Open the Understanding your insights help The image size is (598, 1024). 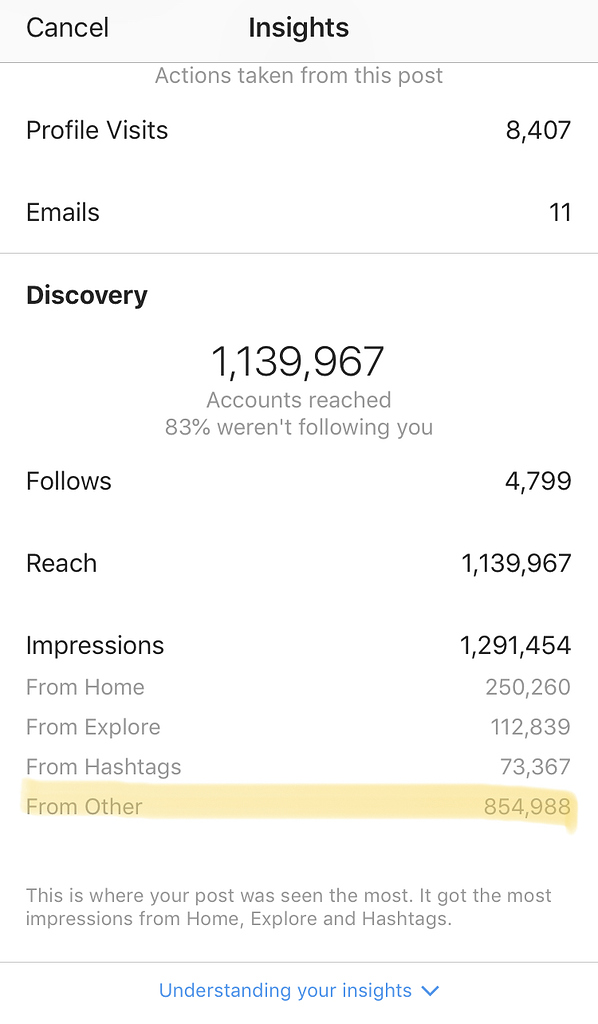(x=287, y=990)
